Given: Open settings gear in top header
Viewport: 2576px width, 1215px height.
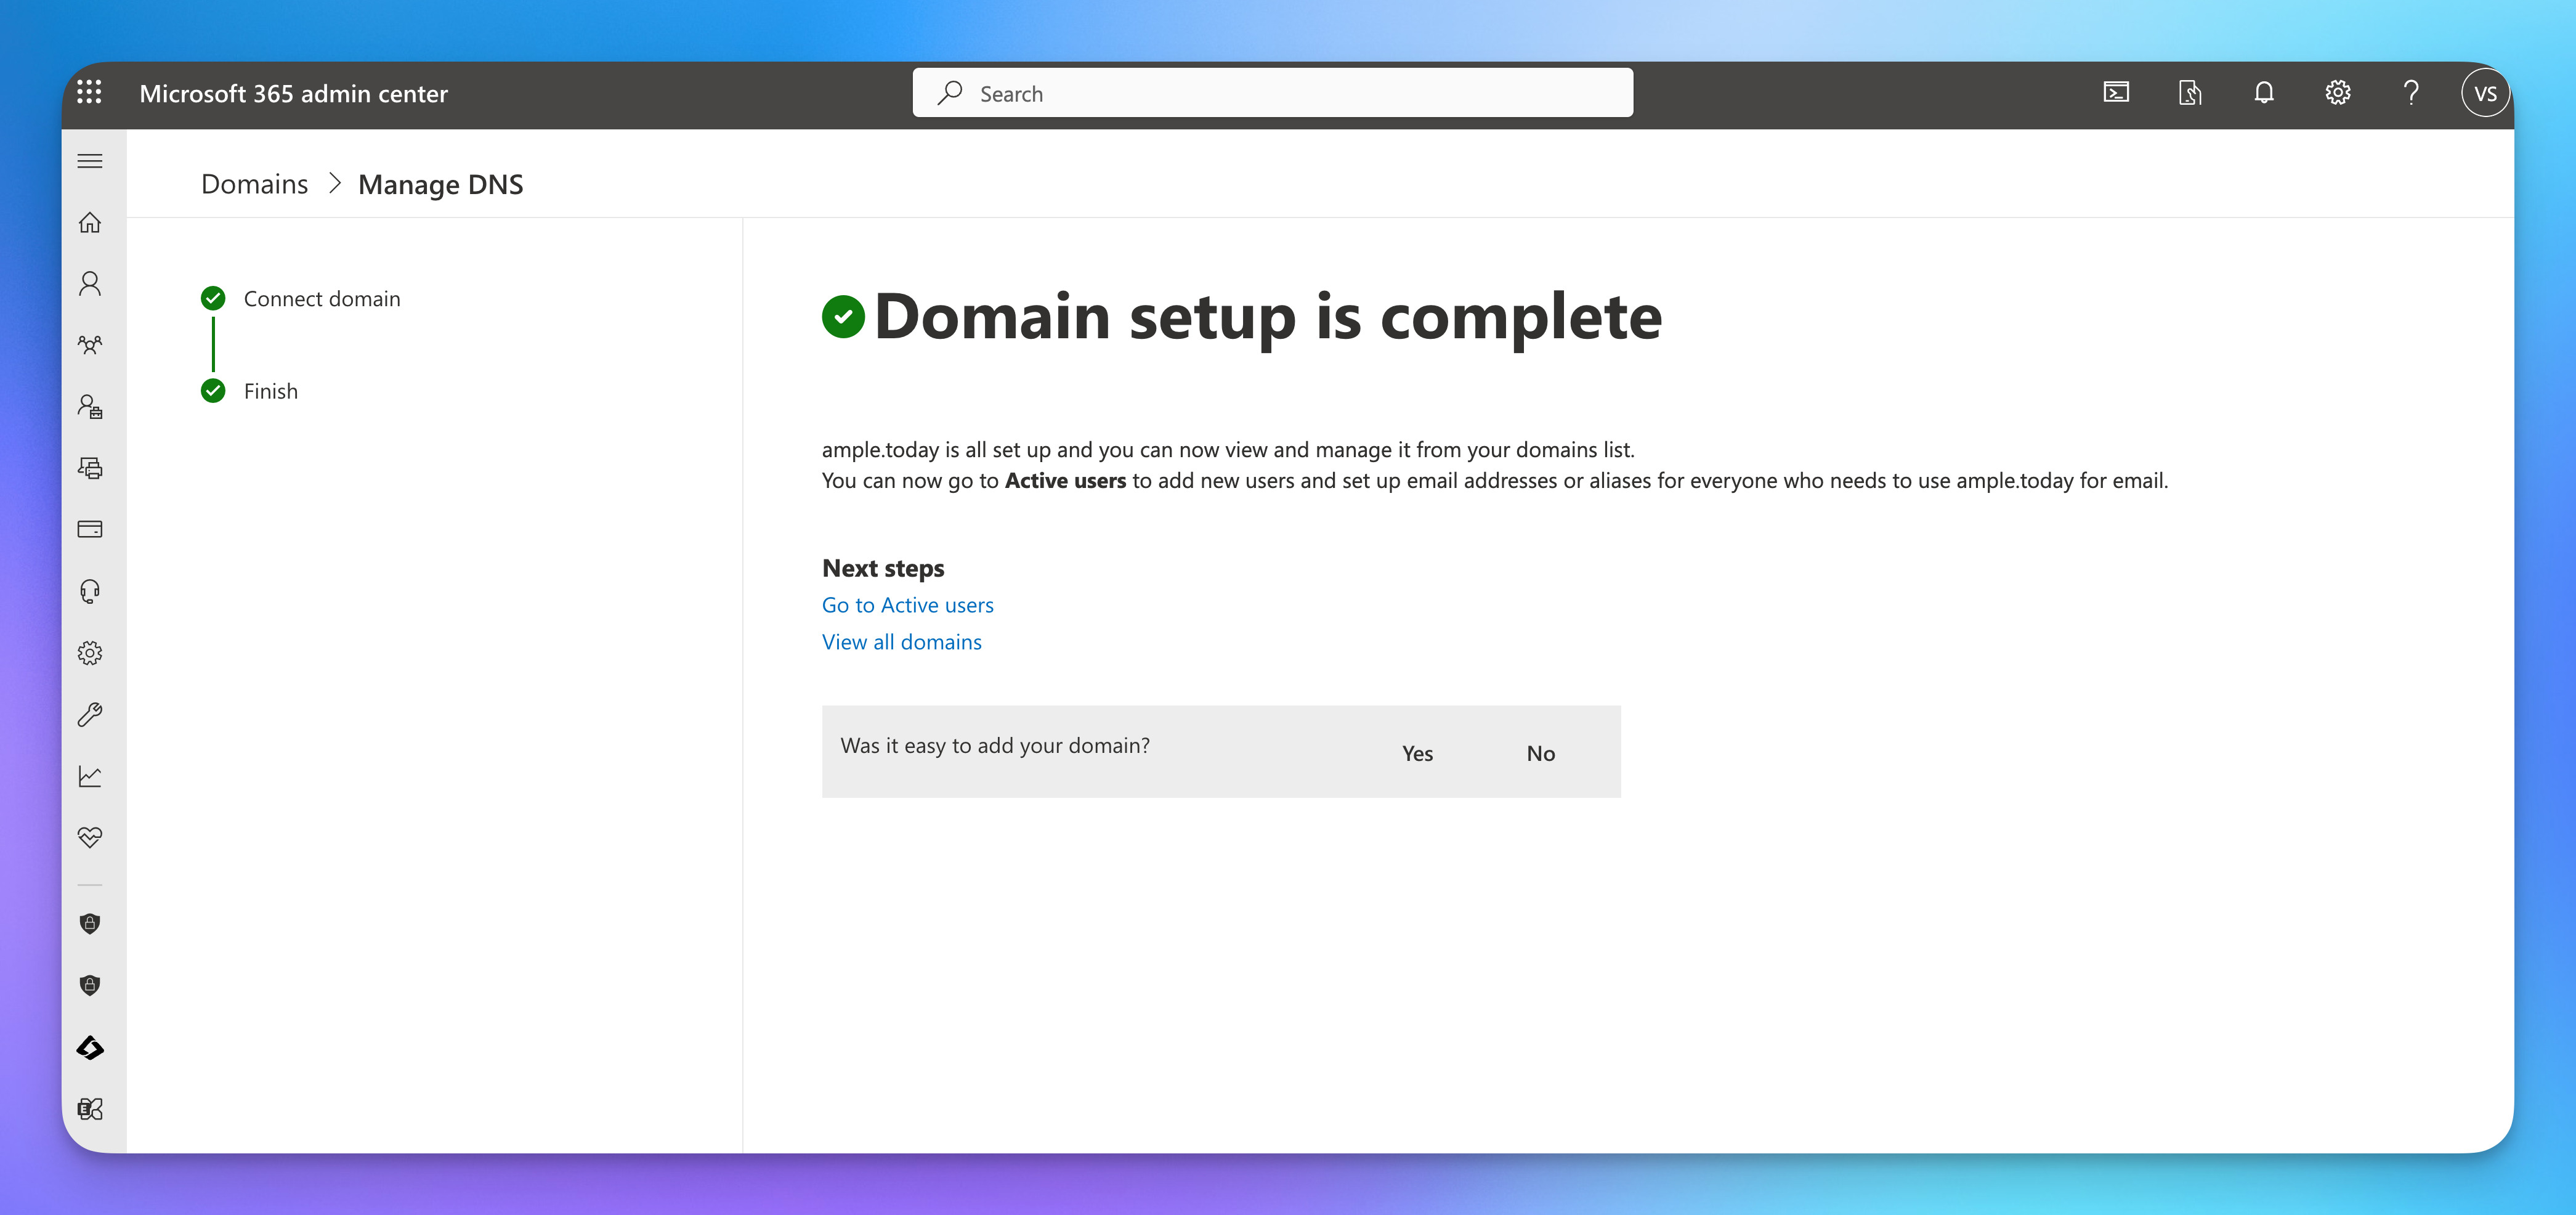Looking at the screenshot, I should 2337,93.
